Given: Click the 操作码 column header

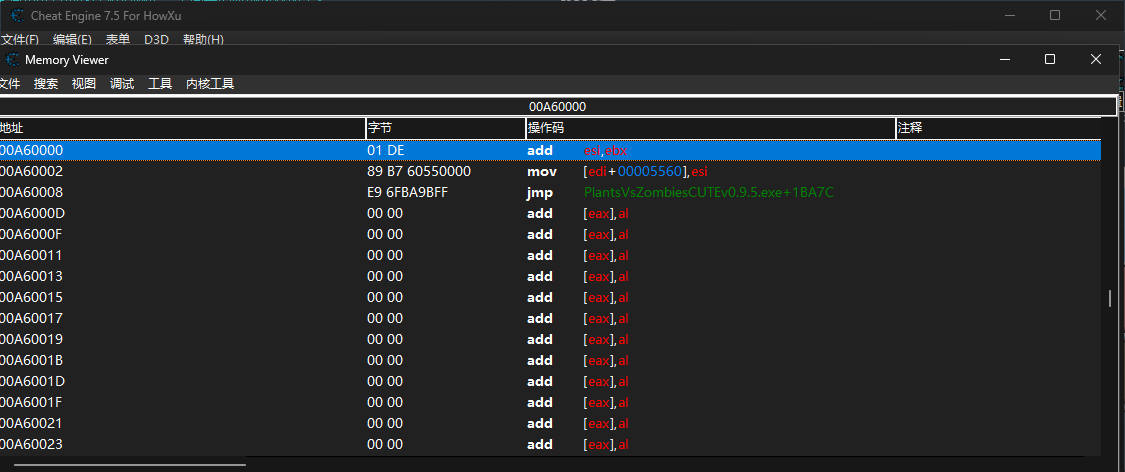Looking at the screenshot, I should point(710,128).
